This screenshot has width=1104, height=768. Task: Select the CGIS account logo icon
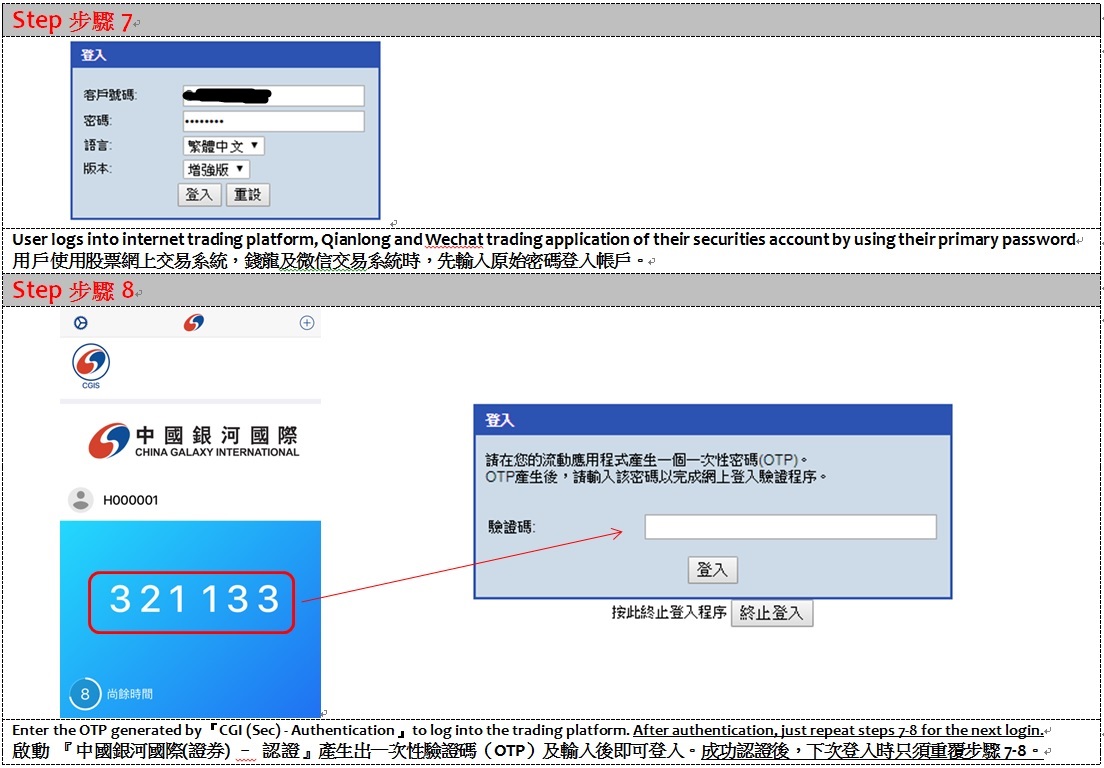pos(91,366)
